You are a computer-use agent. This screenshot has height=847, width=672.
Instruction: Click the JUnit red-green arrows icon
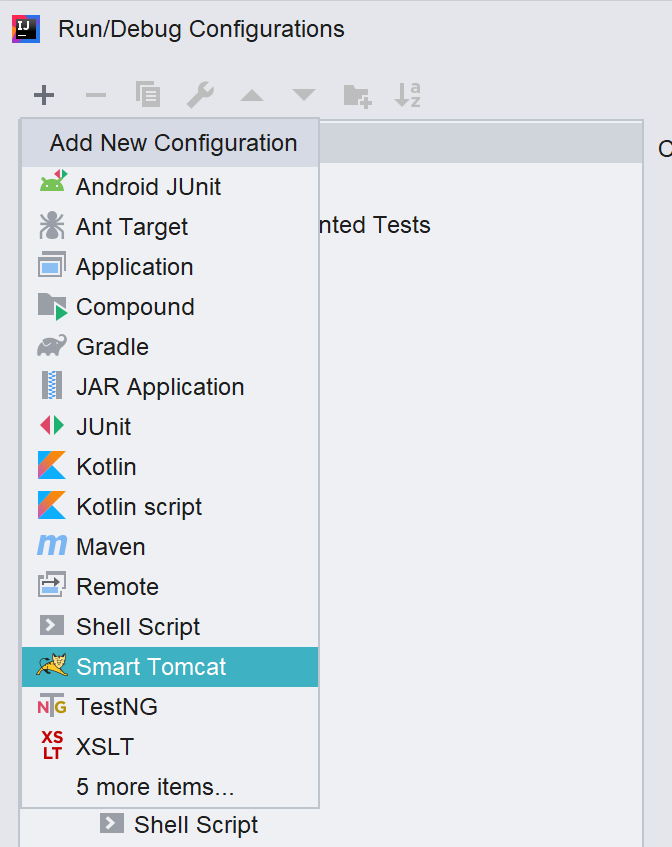click(x=52, y=426)
